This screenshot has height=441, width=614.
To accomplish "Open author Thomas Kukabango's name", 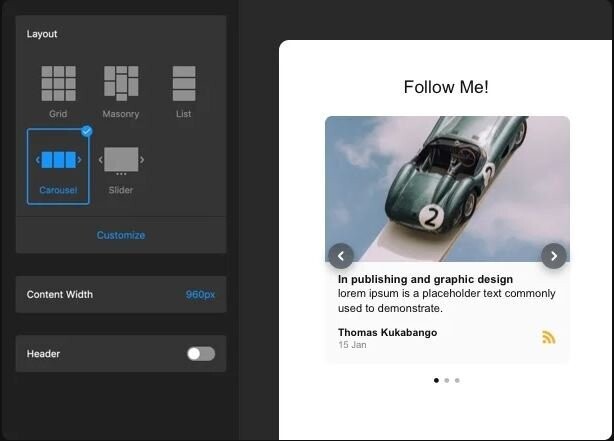I will tap(387, 332).
